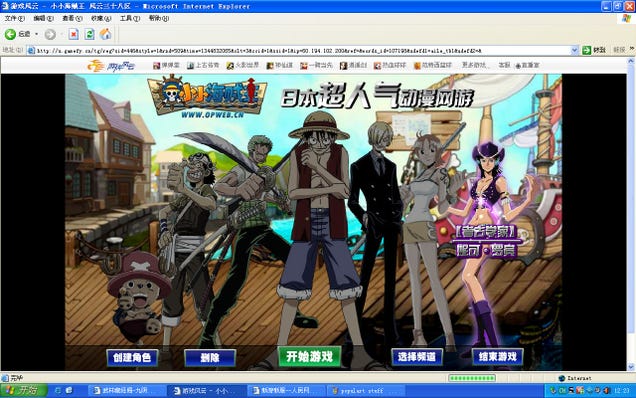Open the Back button history dropdown arrow
This screenshot has height=398, width=636.
(37, 34)
